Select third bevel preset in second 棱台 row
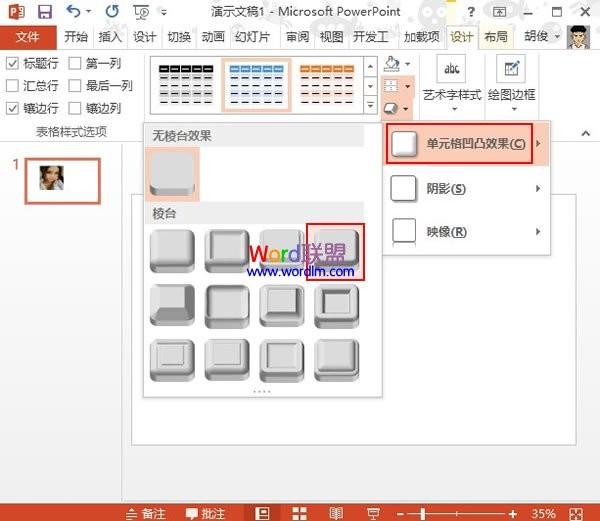 pyautogui.click(x=282, y=306)
